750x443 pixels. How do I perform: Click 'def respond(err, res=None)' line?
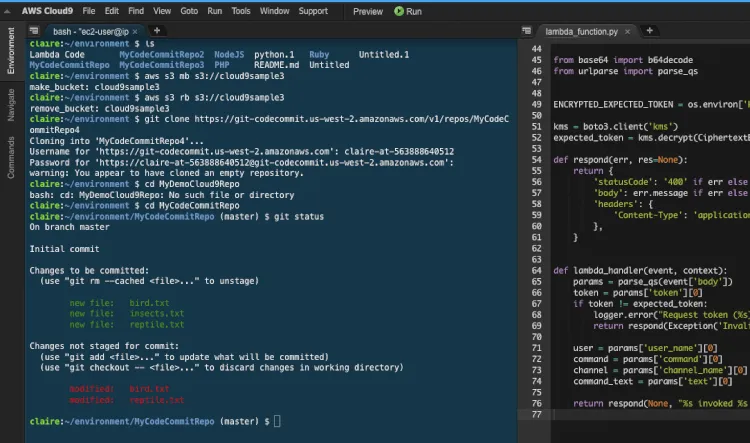click(x=620, y=160)
